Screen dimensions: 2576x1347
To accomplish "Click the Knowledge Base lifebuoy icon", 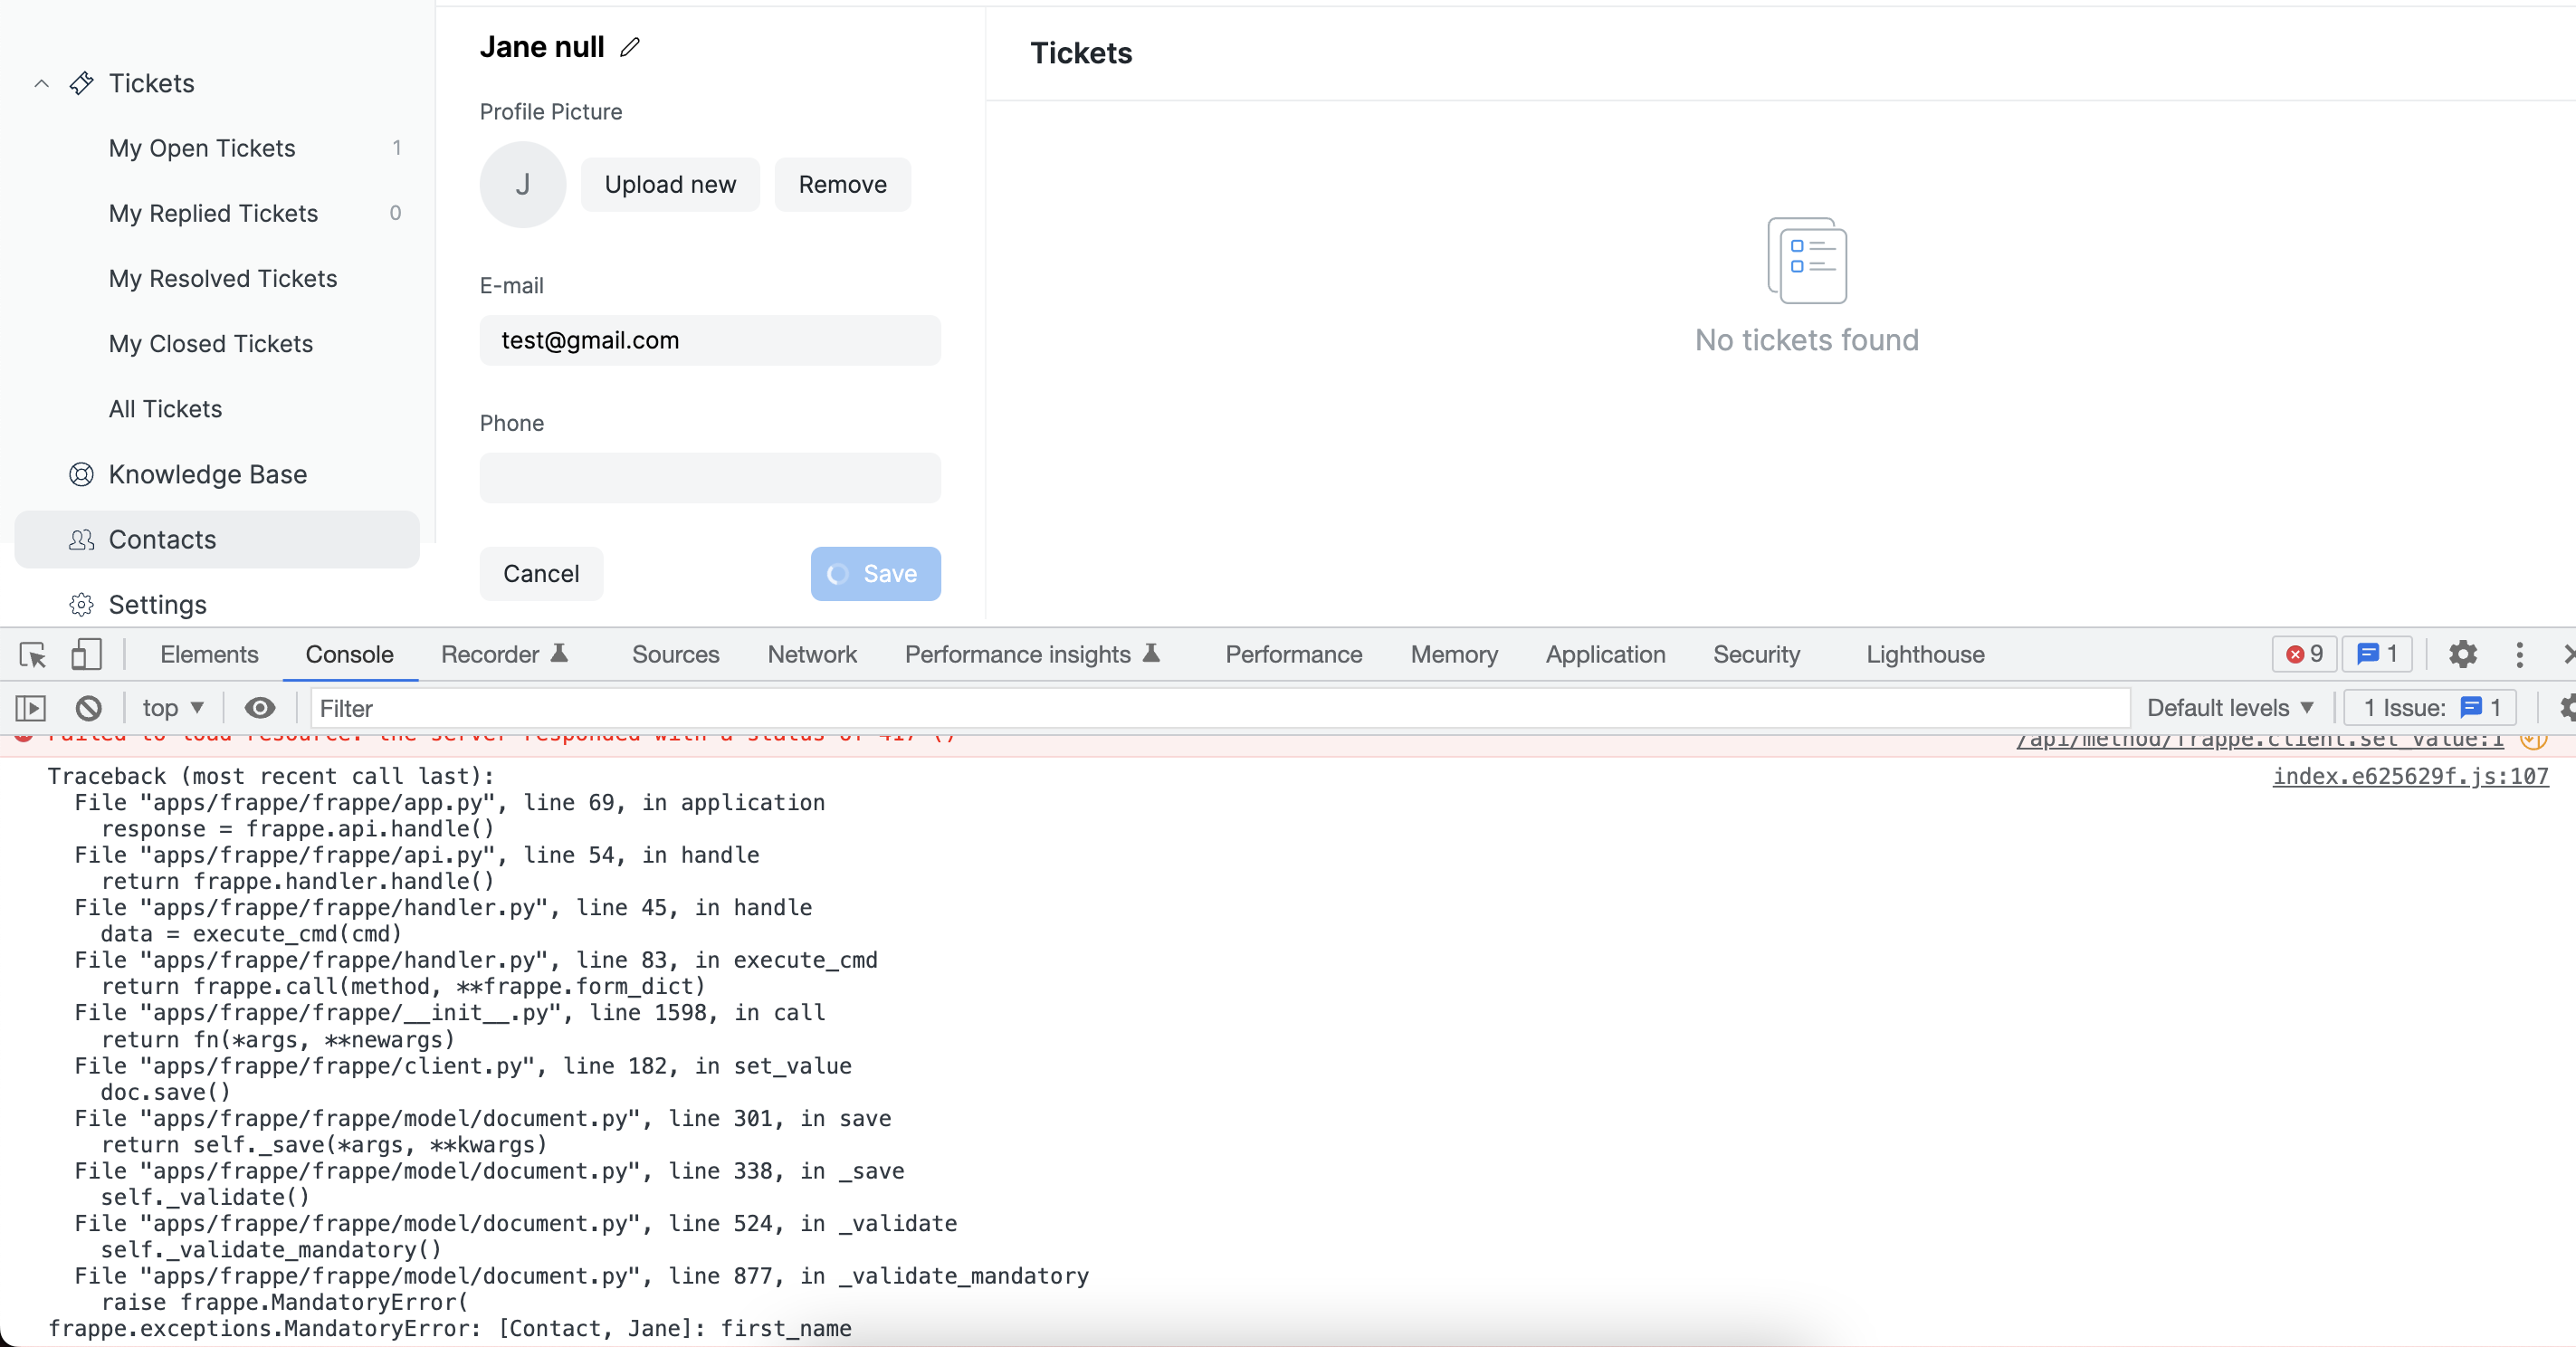I will 81,474.
